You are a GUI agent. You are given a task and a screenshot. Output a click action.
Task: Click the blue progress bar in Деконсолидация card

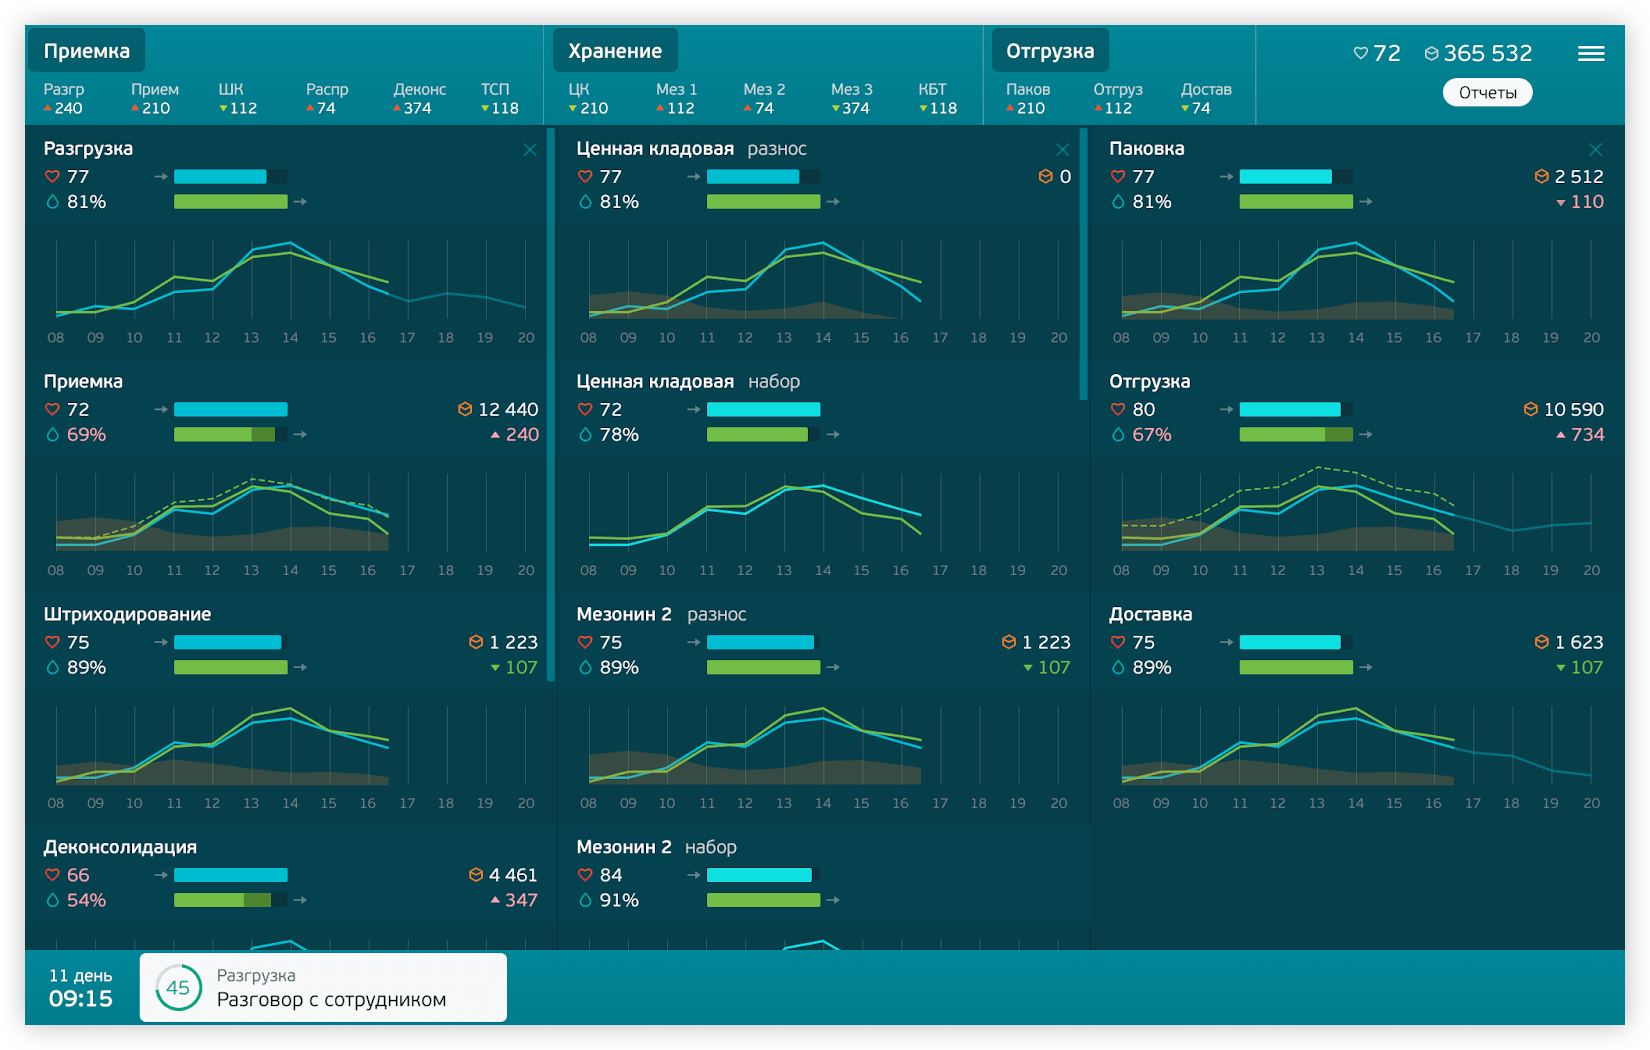coord(230,875)
